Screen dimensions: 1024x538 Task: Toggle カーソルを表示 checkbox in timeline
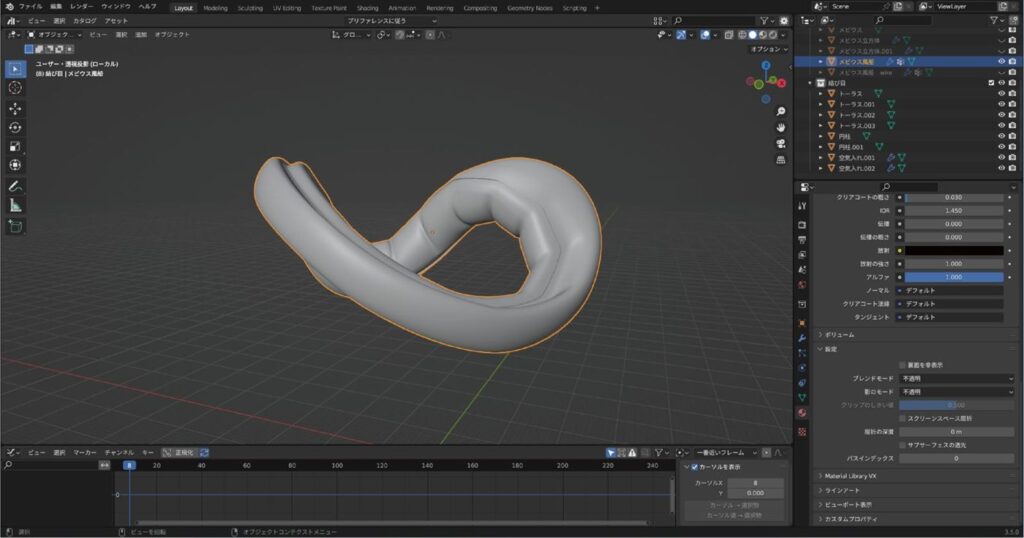[x=695, y=467]
